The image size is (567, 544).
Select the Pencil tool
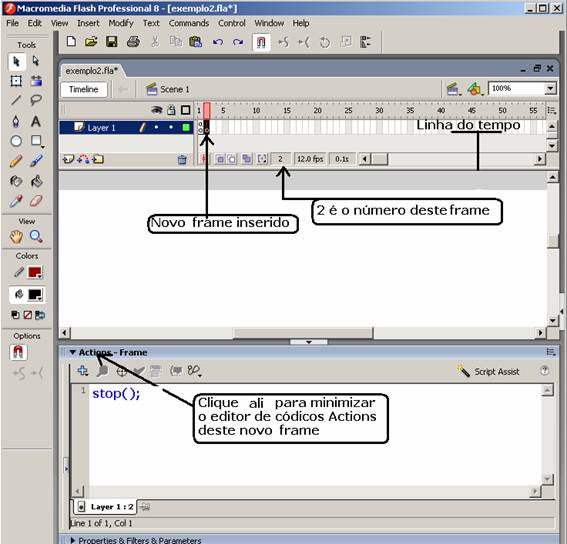16,161
